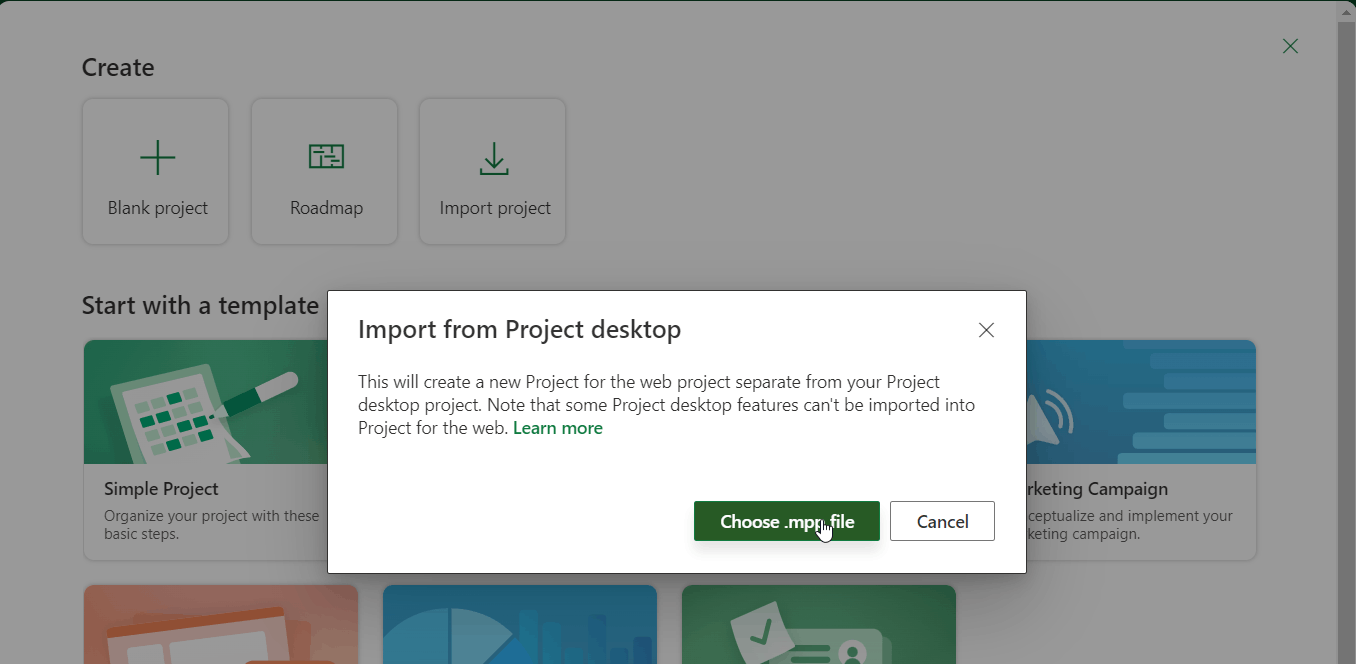Select the Import project label

click(495, 208)
